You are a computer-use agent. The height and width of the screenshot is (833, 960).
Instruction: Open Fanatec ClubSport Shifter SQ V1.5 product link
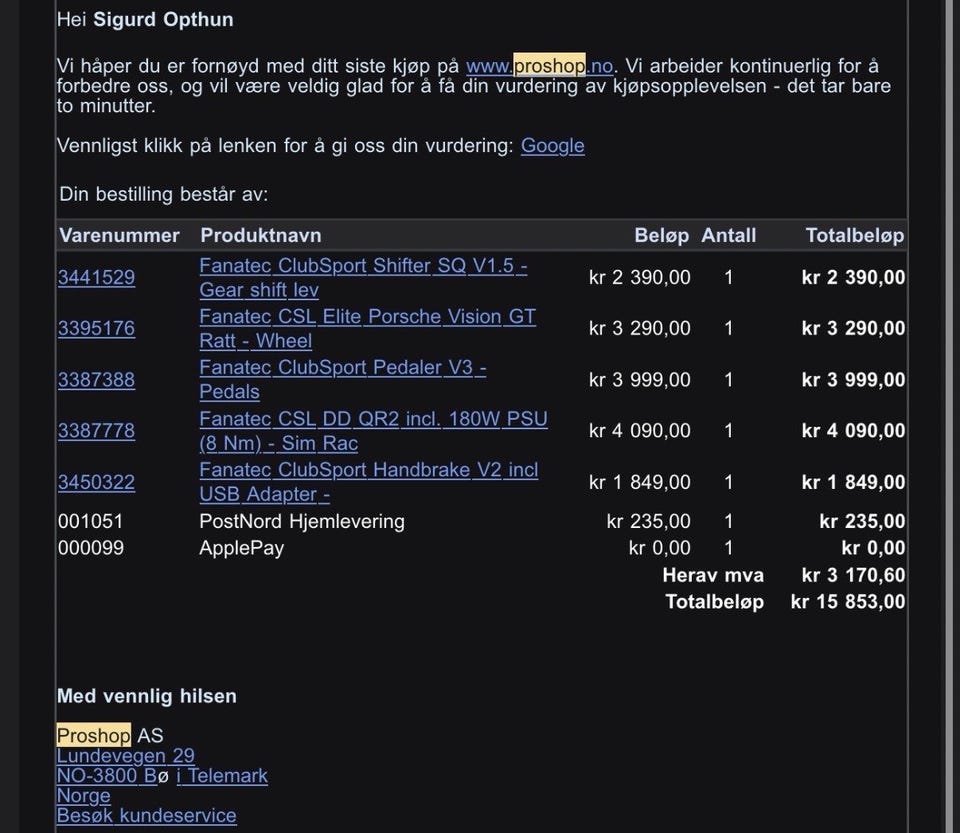pyautogui.click(x=363, y=277)
